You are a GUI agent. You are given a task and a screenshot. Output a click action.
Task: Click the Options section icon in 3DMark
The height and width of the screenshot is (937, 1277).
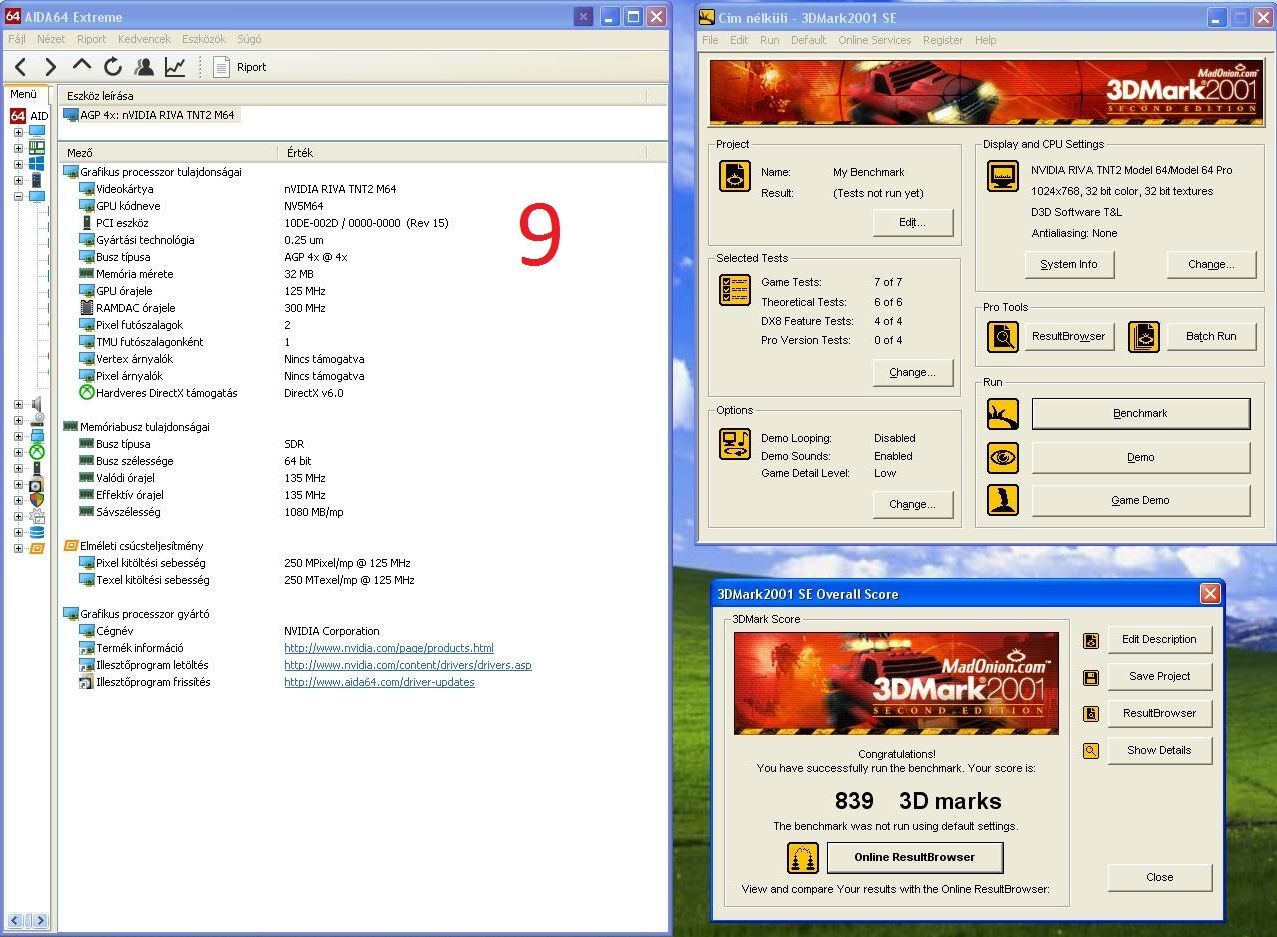(735, 442)
